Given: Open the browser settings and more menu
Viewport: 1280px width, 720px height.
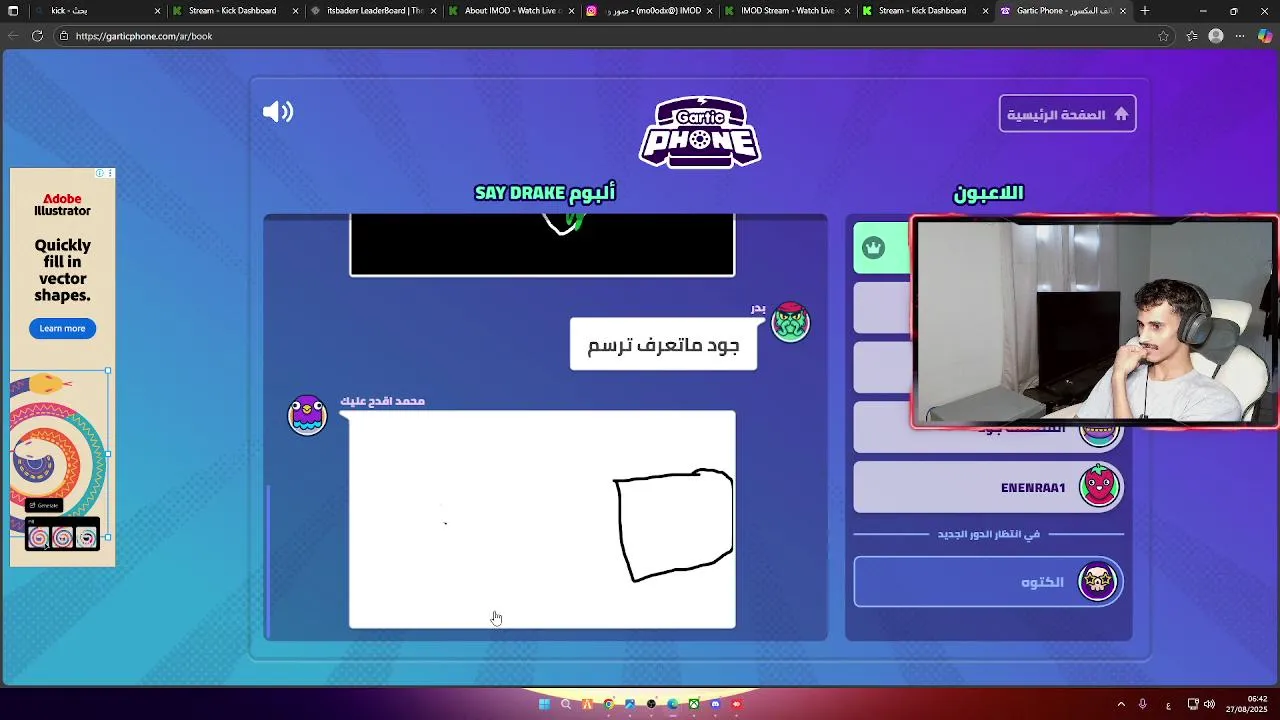Looking at the screenshot, I should 1240,36.
